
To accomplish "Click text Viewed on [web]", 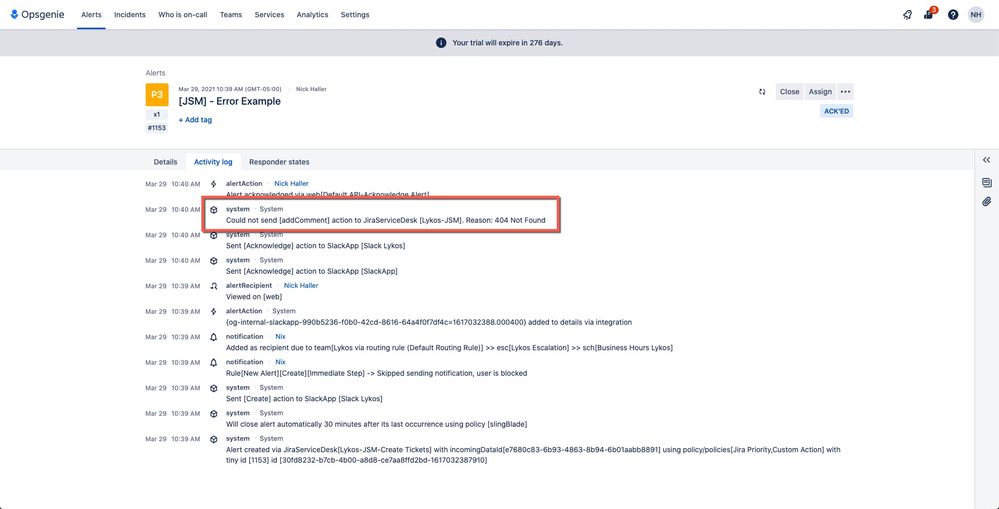I will pyautogui.click(x=254, y=296).
